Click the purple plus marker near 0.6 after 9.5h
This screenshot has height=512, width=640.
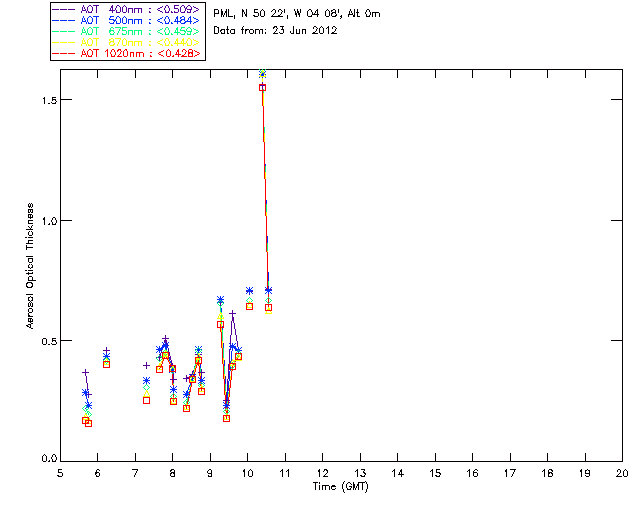click(232, 314)
